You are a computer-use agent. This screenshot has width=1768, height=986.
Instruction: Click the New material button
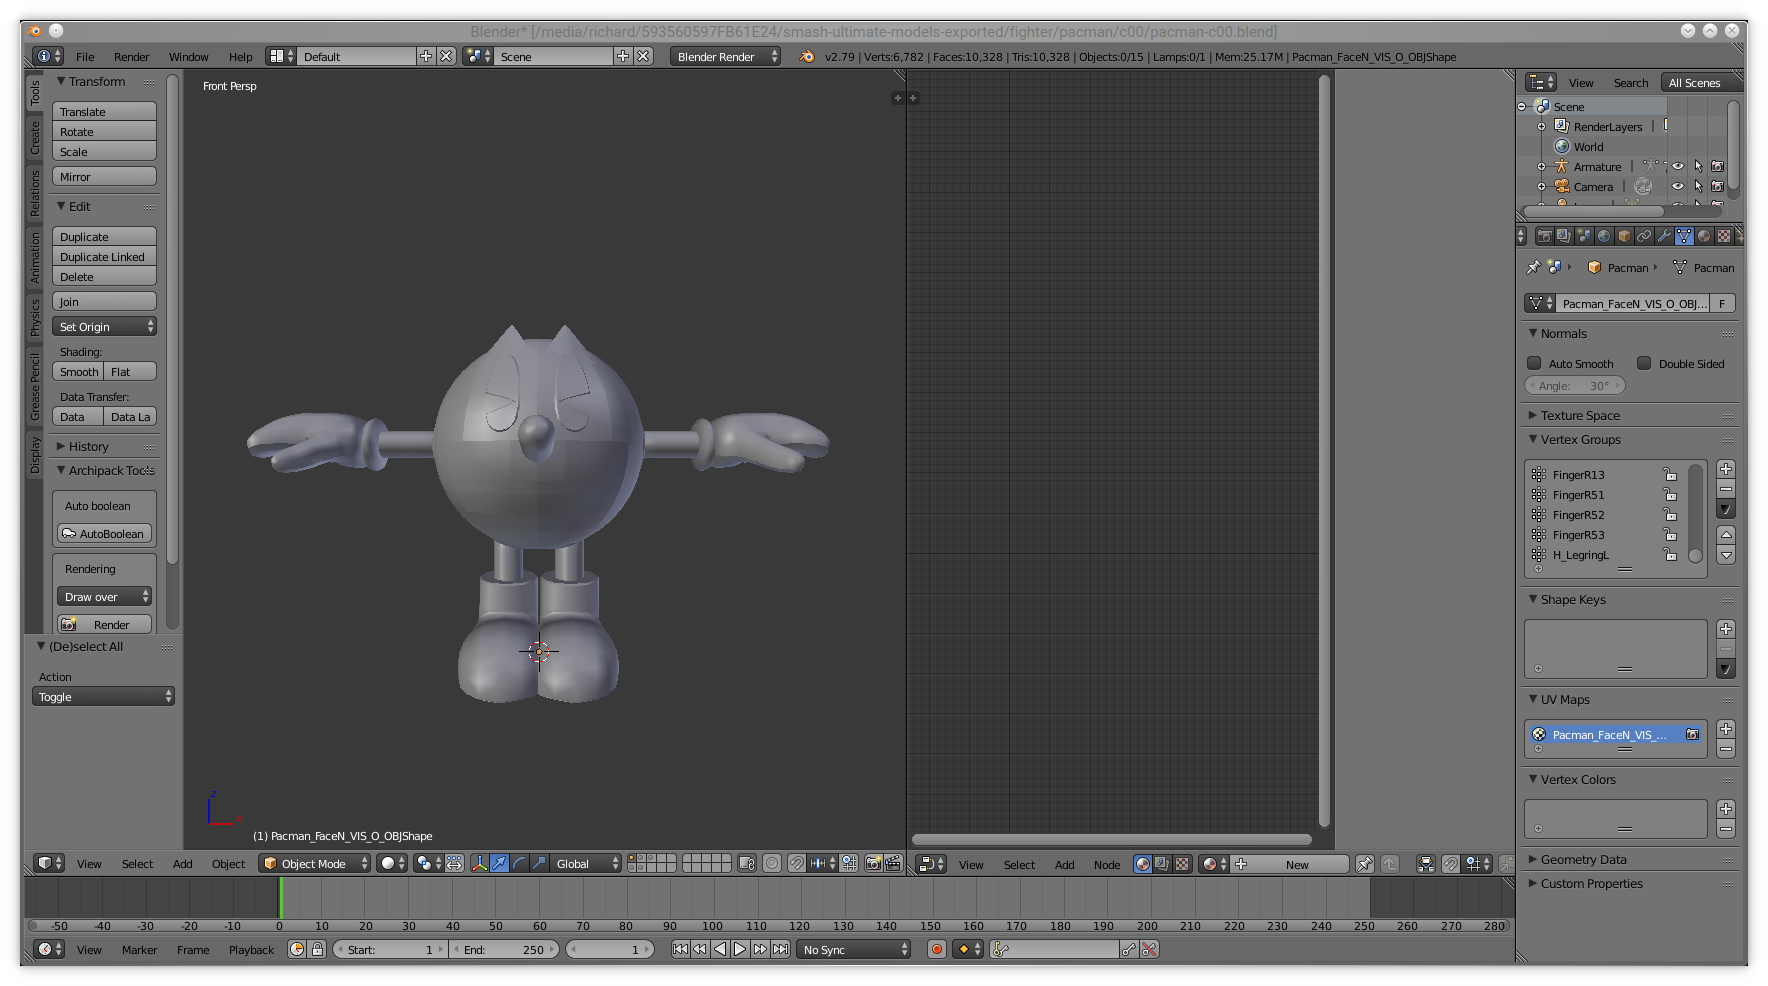1289,864
